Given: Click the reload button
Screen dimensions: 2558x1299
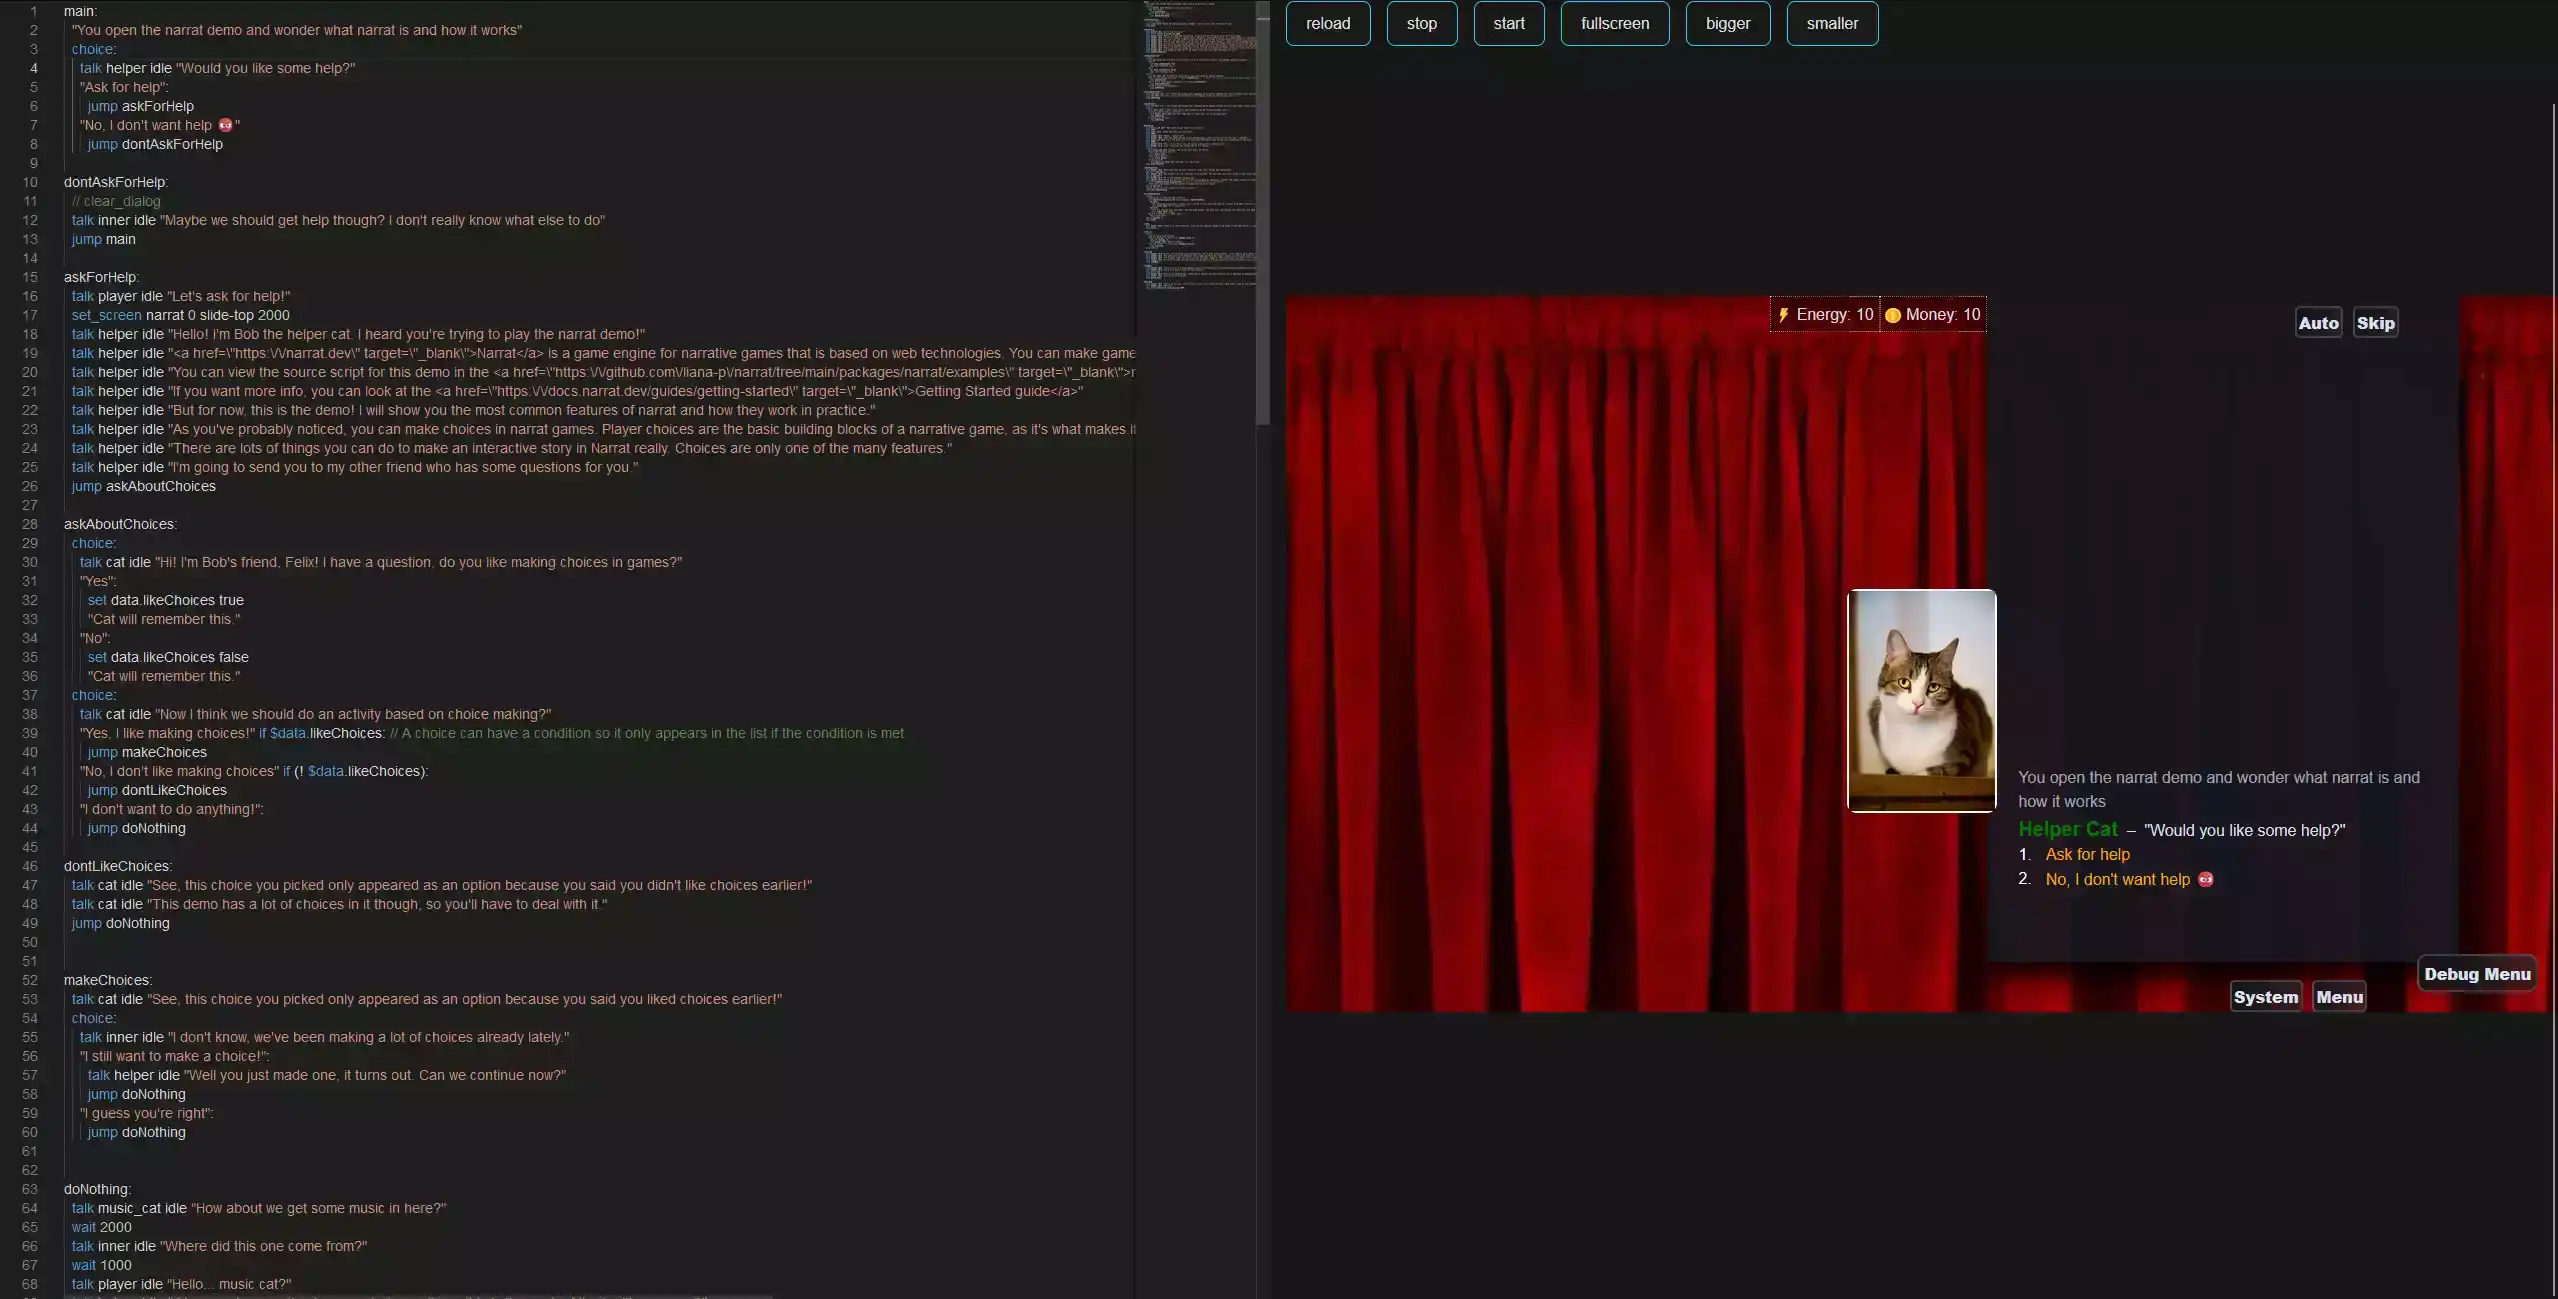Looking at the screenshot, I should 1327,23.
